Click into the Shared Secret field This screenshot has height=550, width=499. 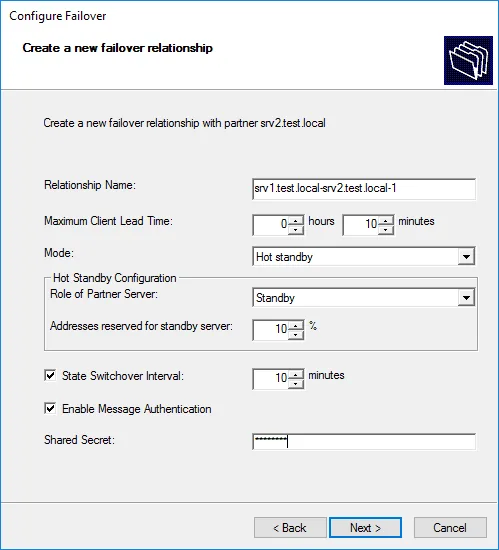[x=364, y=442]
